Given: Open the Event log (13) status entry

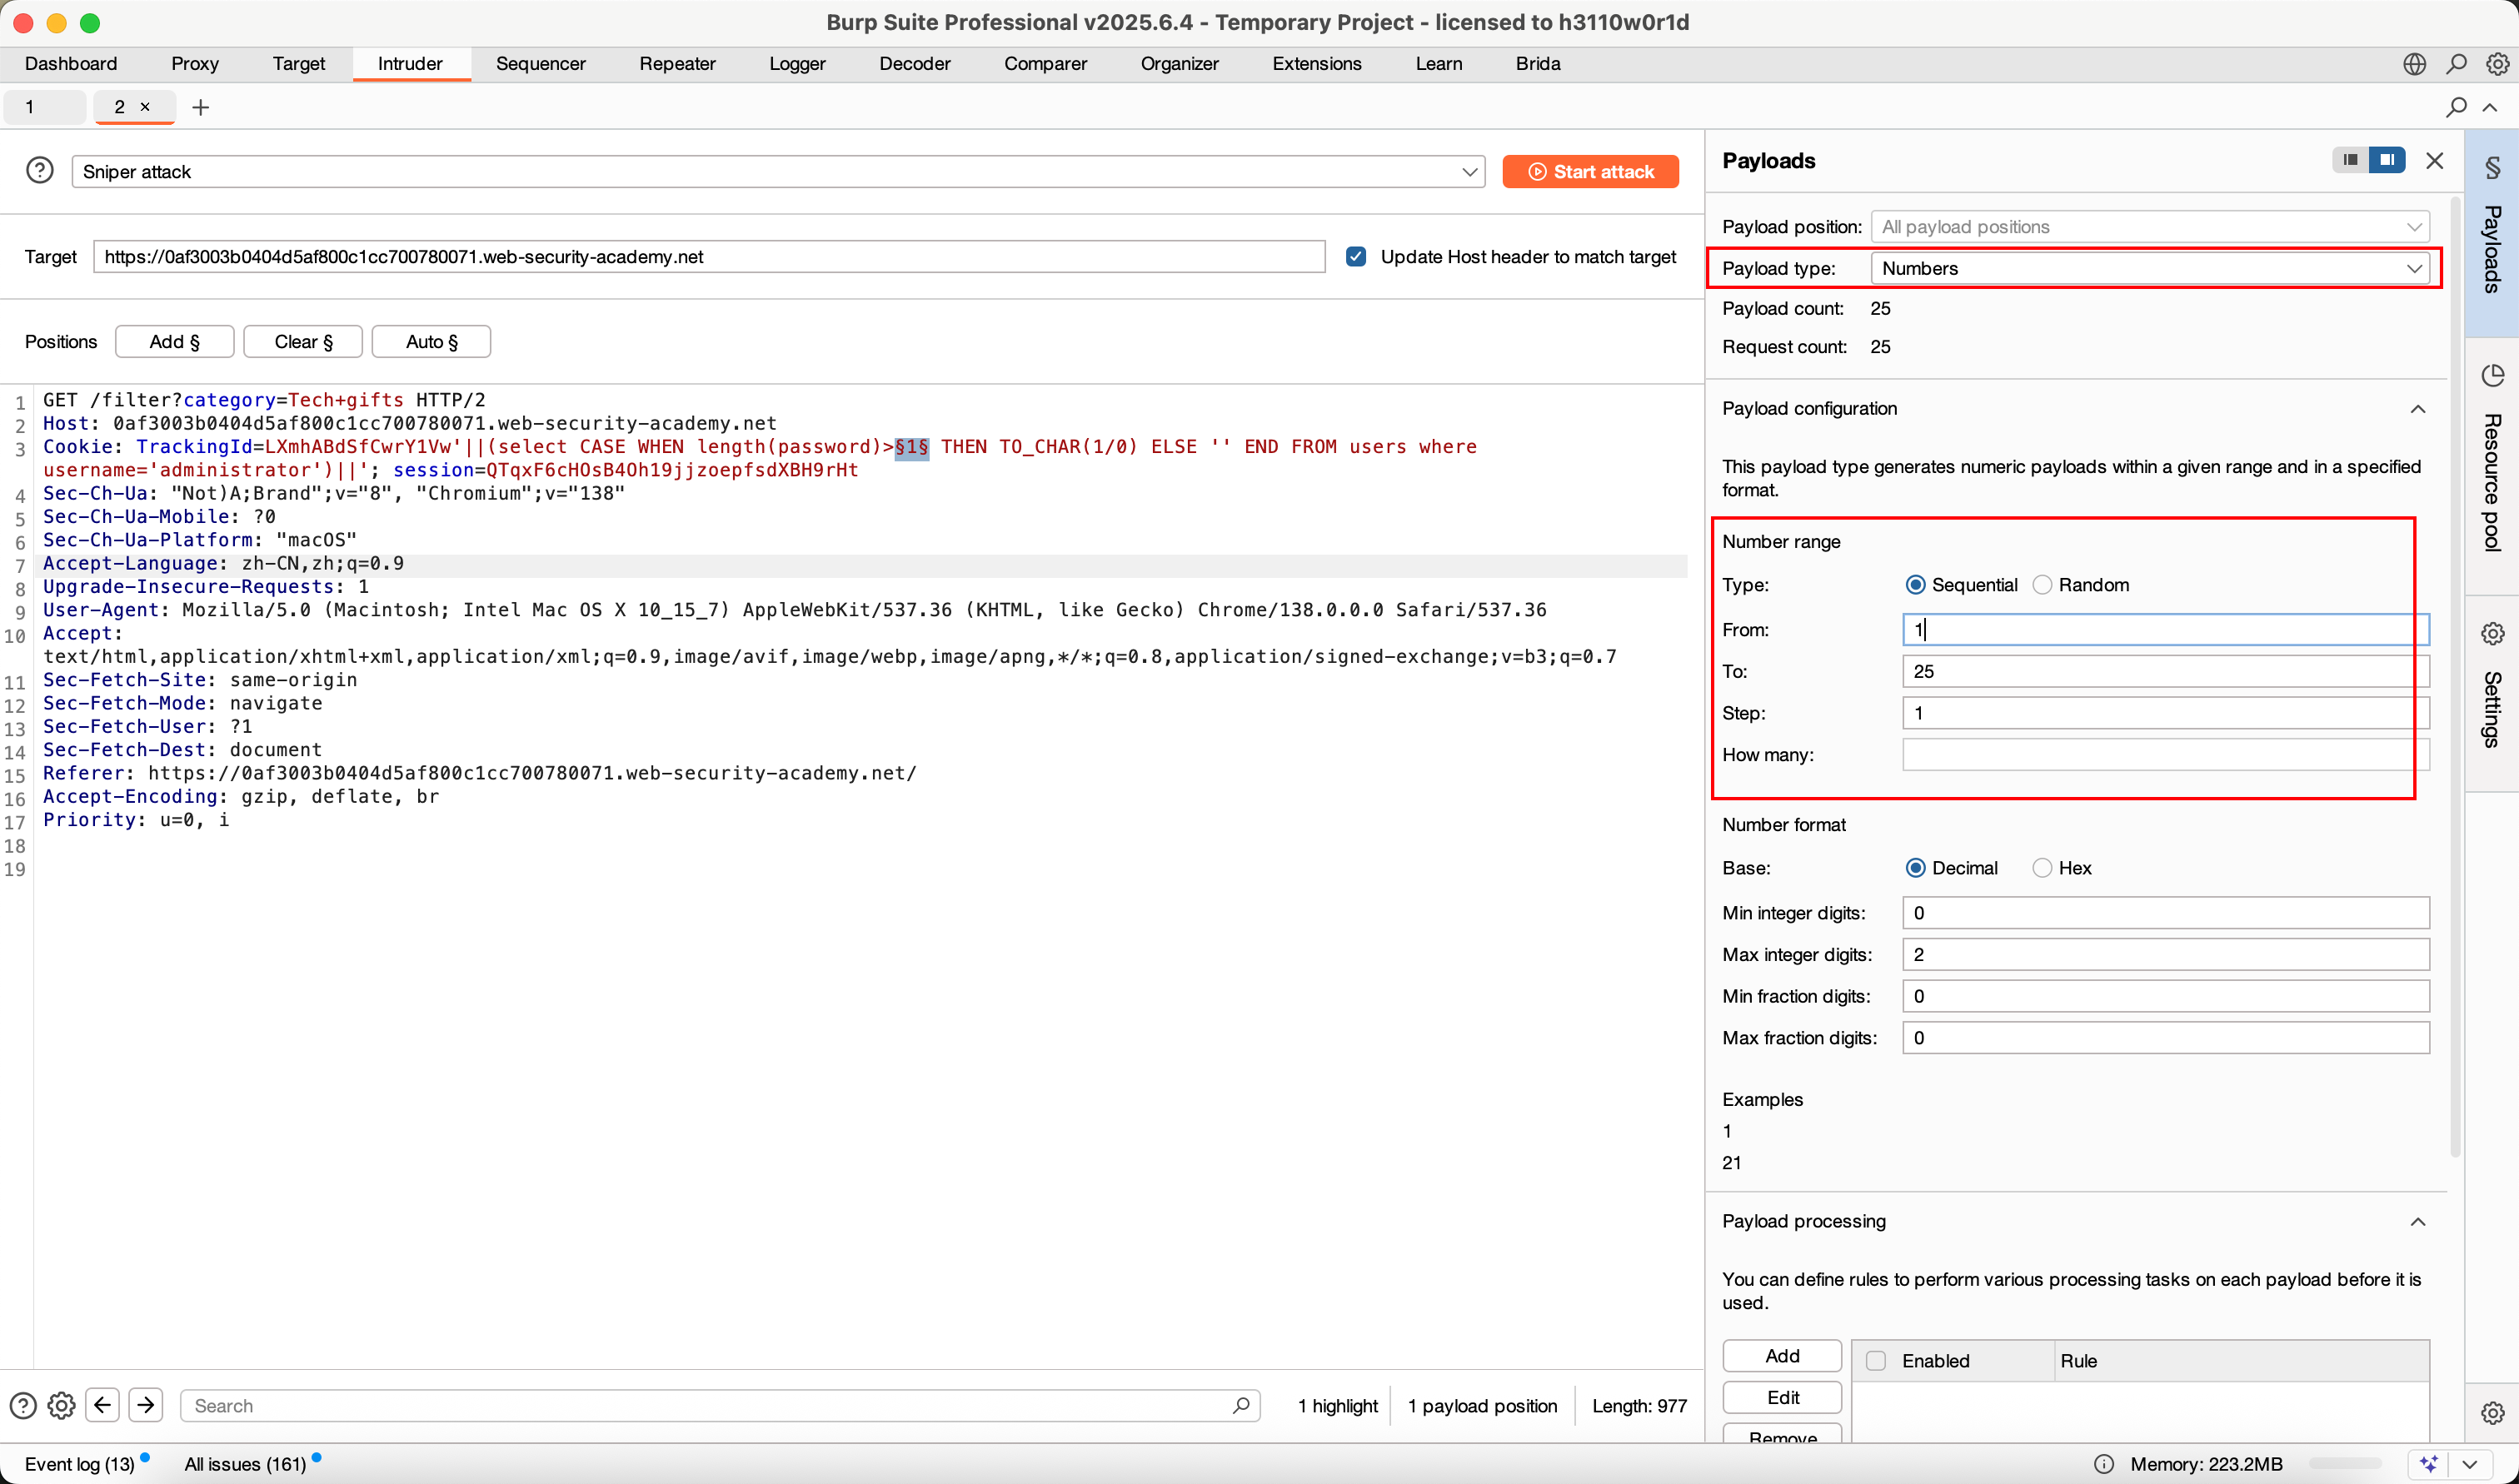Looking at the screenshot, I should click(x=80, y=1464).
